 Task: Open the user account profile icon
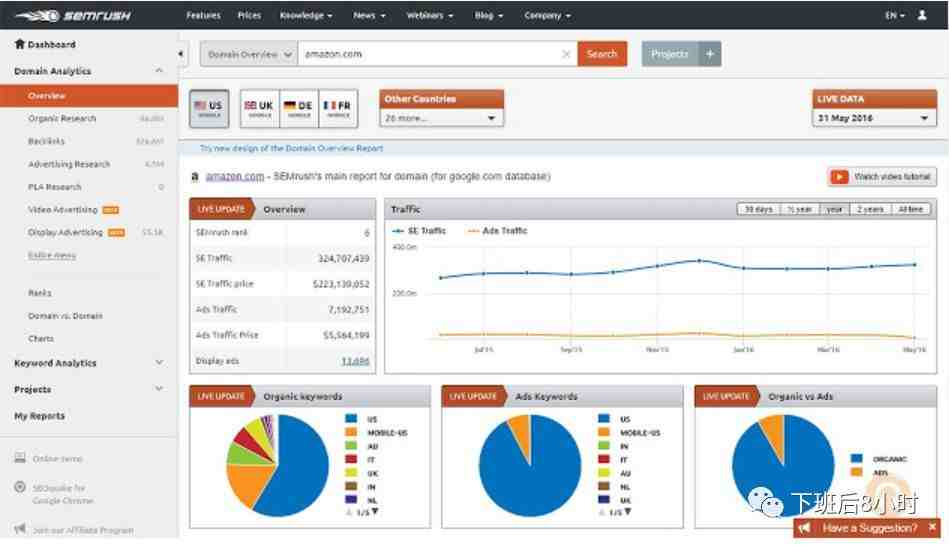click(x=922, y=15)
